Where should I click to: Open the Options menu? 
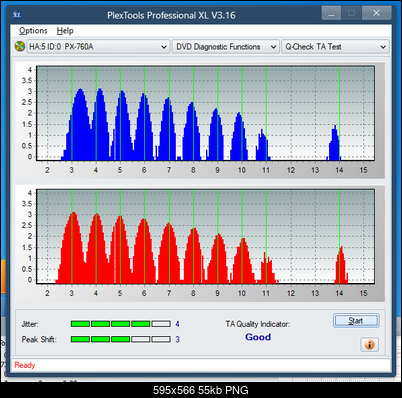pyautogui.click(x=33, y=31)
